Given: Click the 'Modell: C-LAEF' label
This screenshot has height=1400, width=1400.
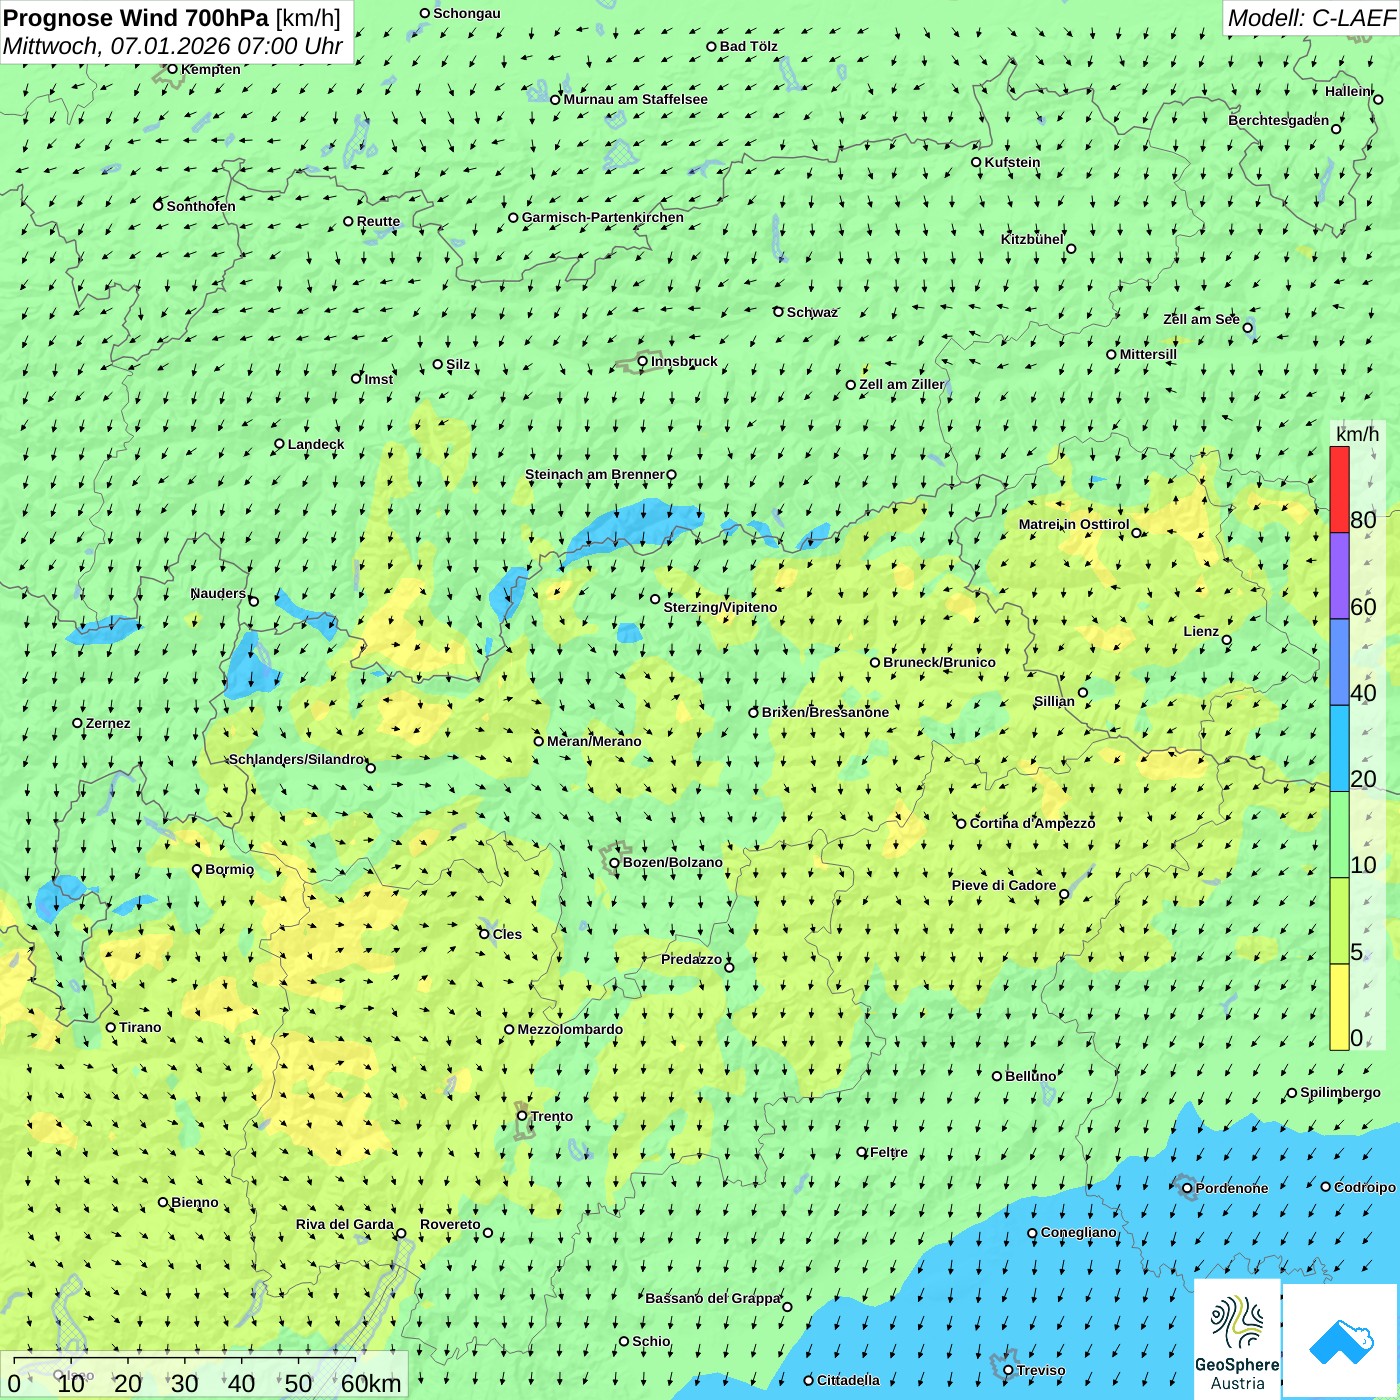Looking at the screenshot, I should [x=1310, y=18].
